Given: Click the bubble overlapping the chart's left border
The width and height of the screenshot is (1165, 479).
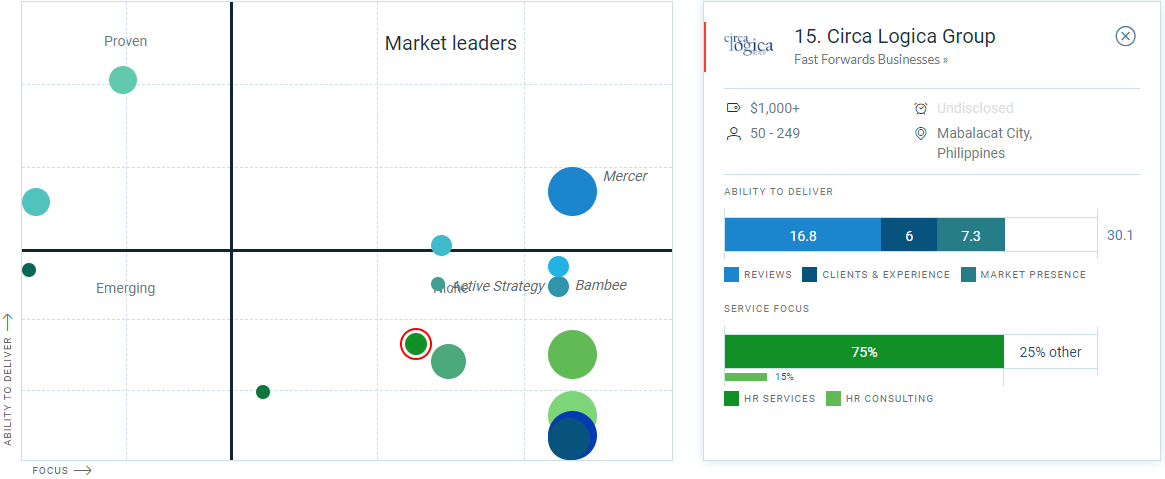Looking at the screenshot, I should click(35, 201).
